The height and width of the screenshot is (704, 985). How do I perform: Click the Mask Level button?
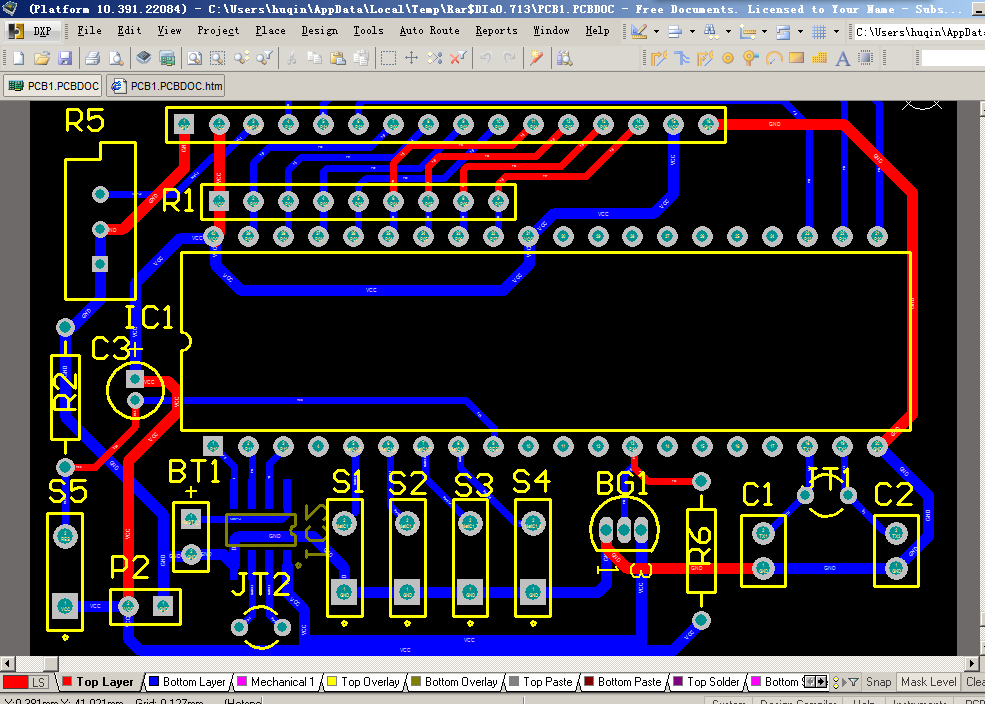tap(928, 682)
